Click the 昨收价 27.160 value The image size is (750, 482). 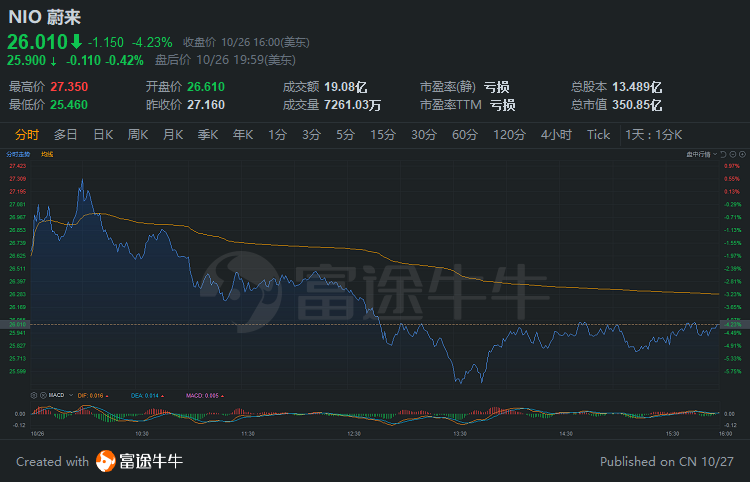click(x=206, y=105)
